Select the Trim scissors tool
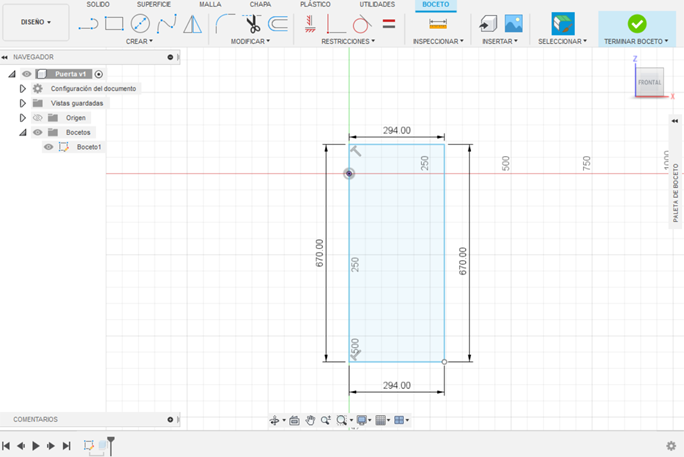The height and width of the screenshot is (457, 684). pos(253,24)
